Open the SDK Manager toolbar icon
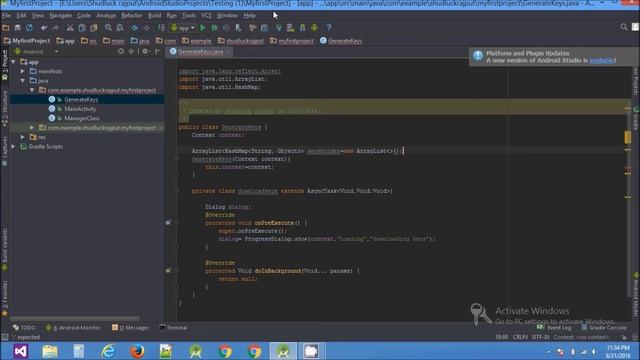The image size is (640, 360). click(x=302, y=28)
